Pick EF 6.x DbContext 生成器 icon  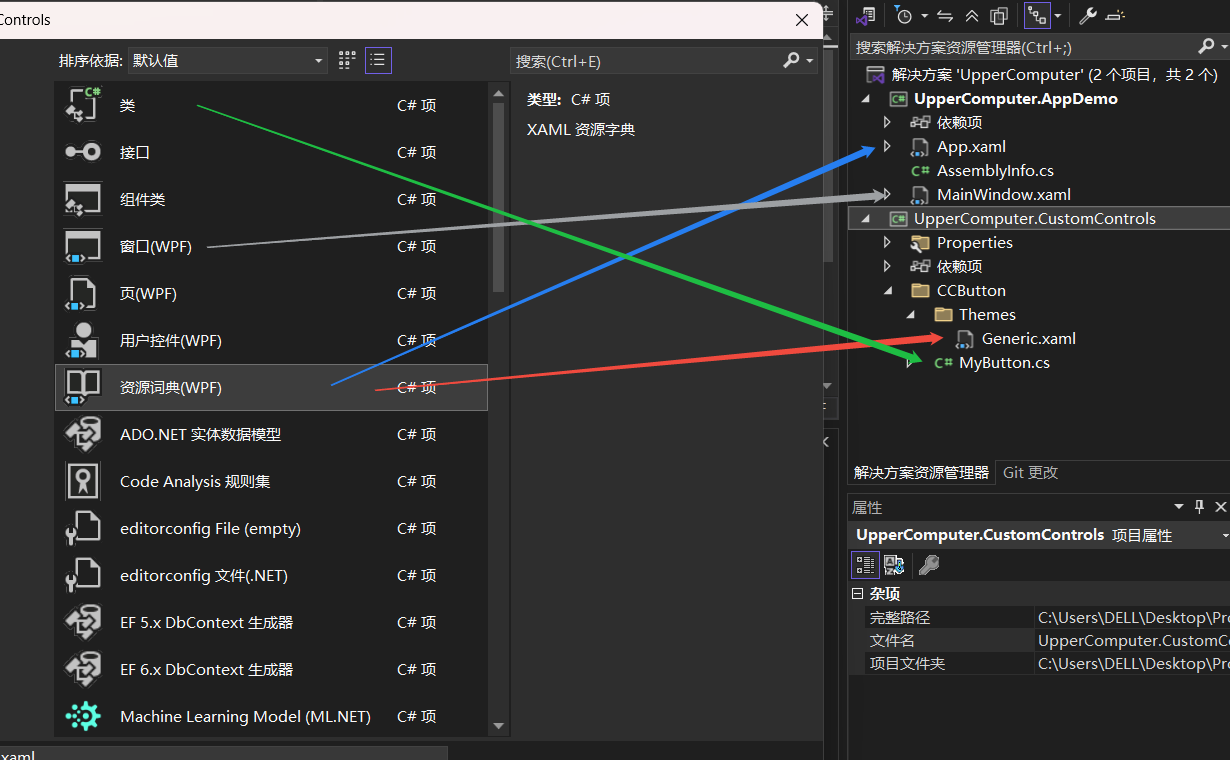pyautogui.click(x=82, y=669)
